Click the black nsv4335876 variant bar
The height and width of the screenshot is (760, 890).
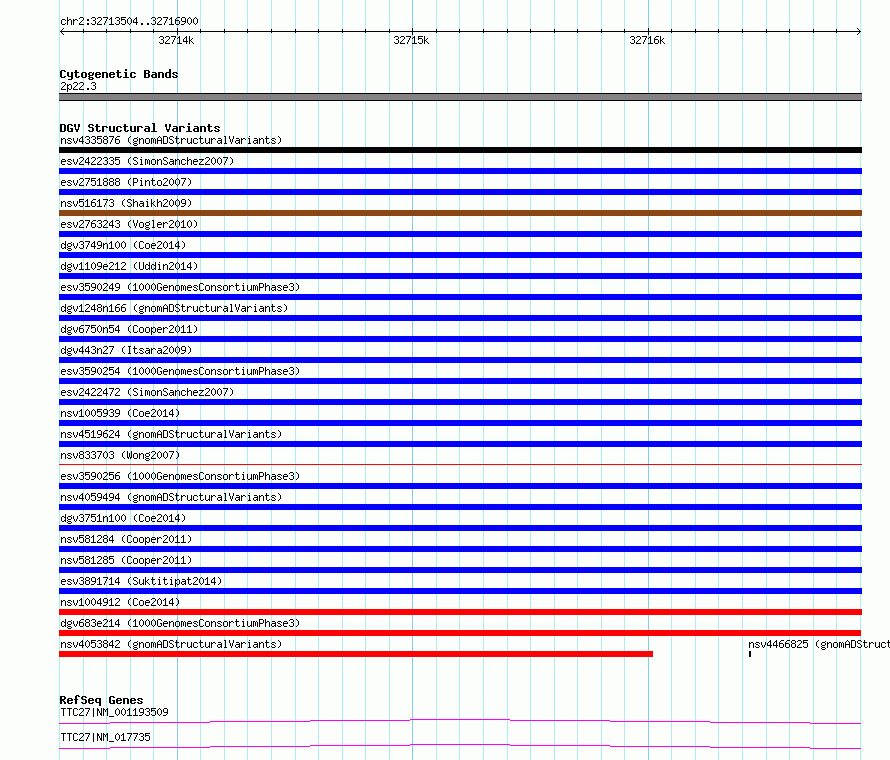pyautogui.click(x=460, y=150)
